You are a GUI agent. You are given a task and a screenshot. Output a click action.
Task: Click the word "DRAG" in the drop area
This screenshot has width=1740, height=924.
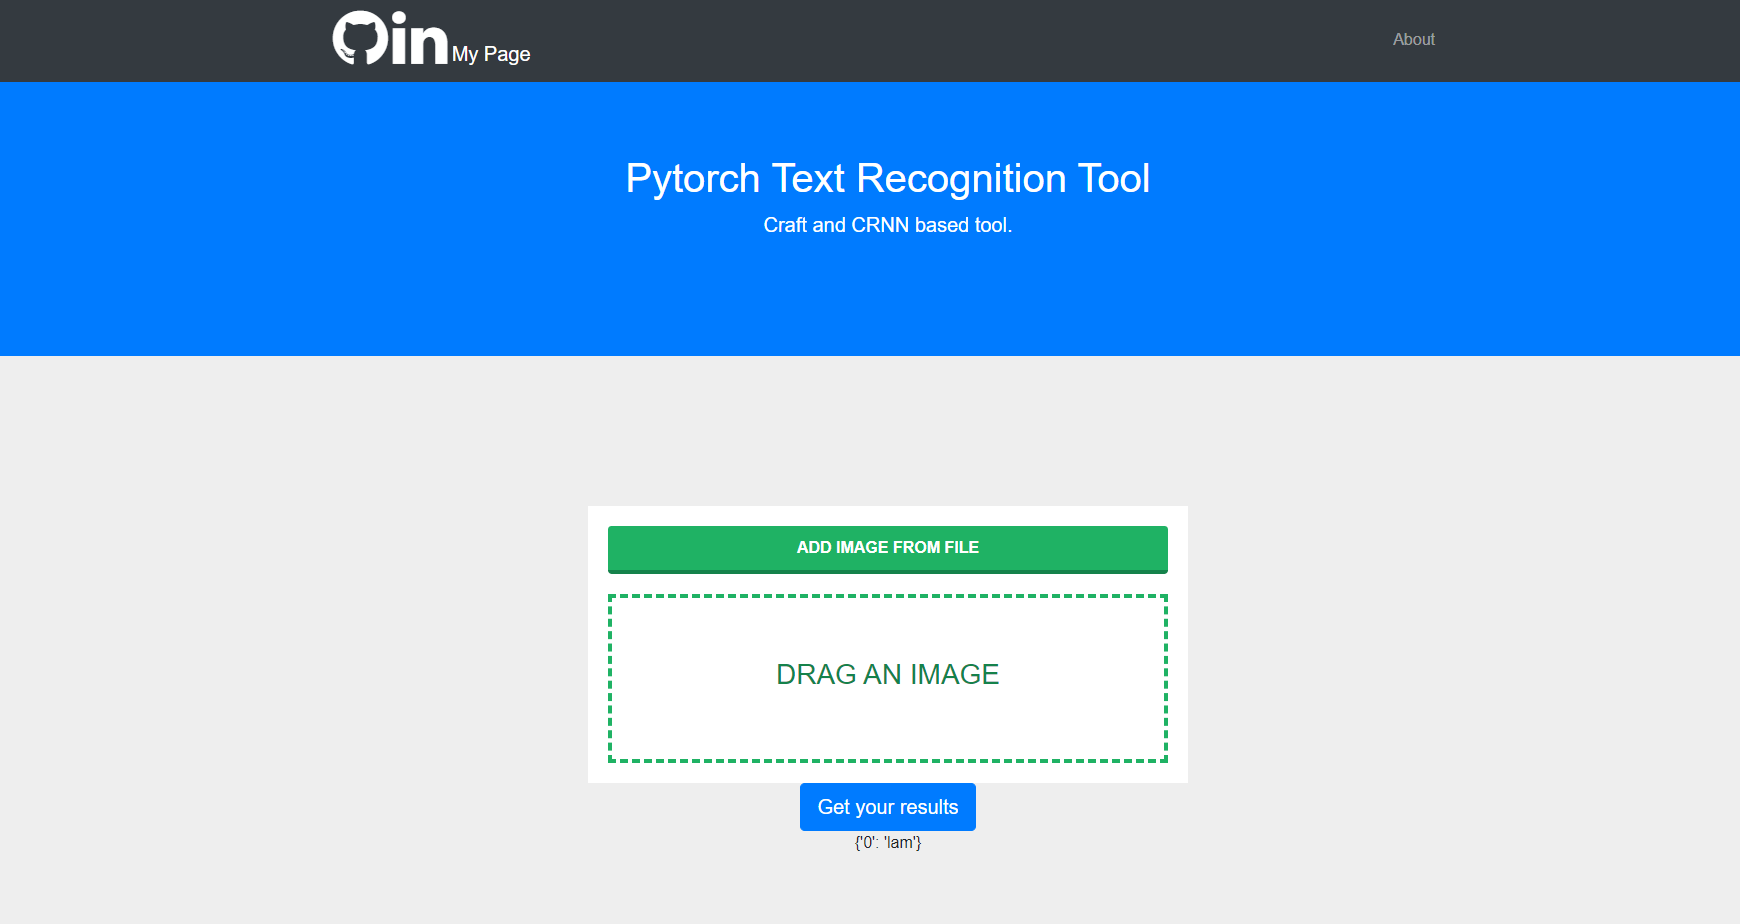[x=815, y=675]
